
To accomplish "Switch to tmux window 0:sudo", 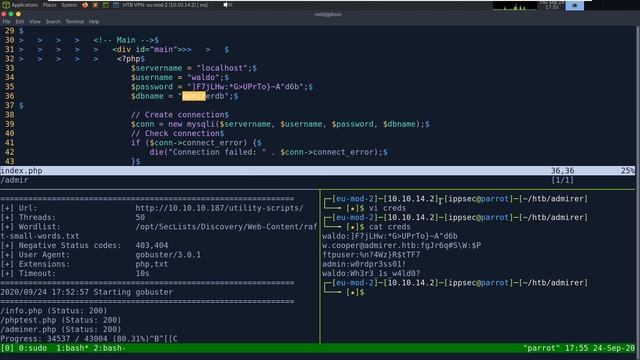I will tap(33, 348).
